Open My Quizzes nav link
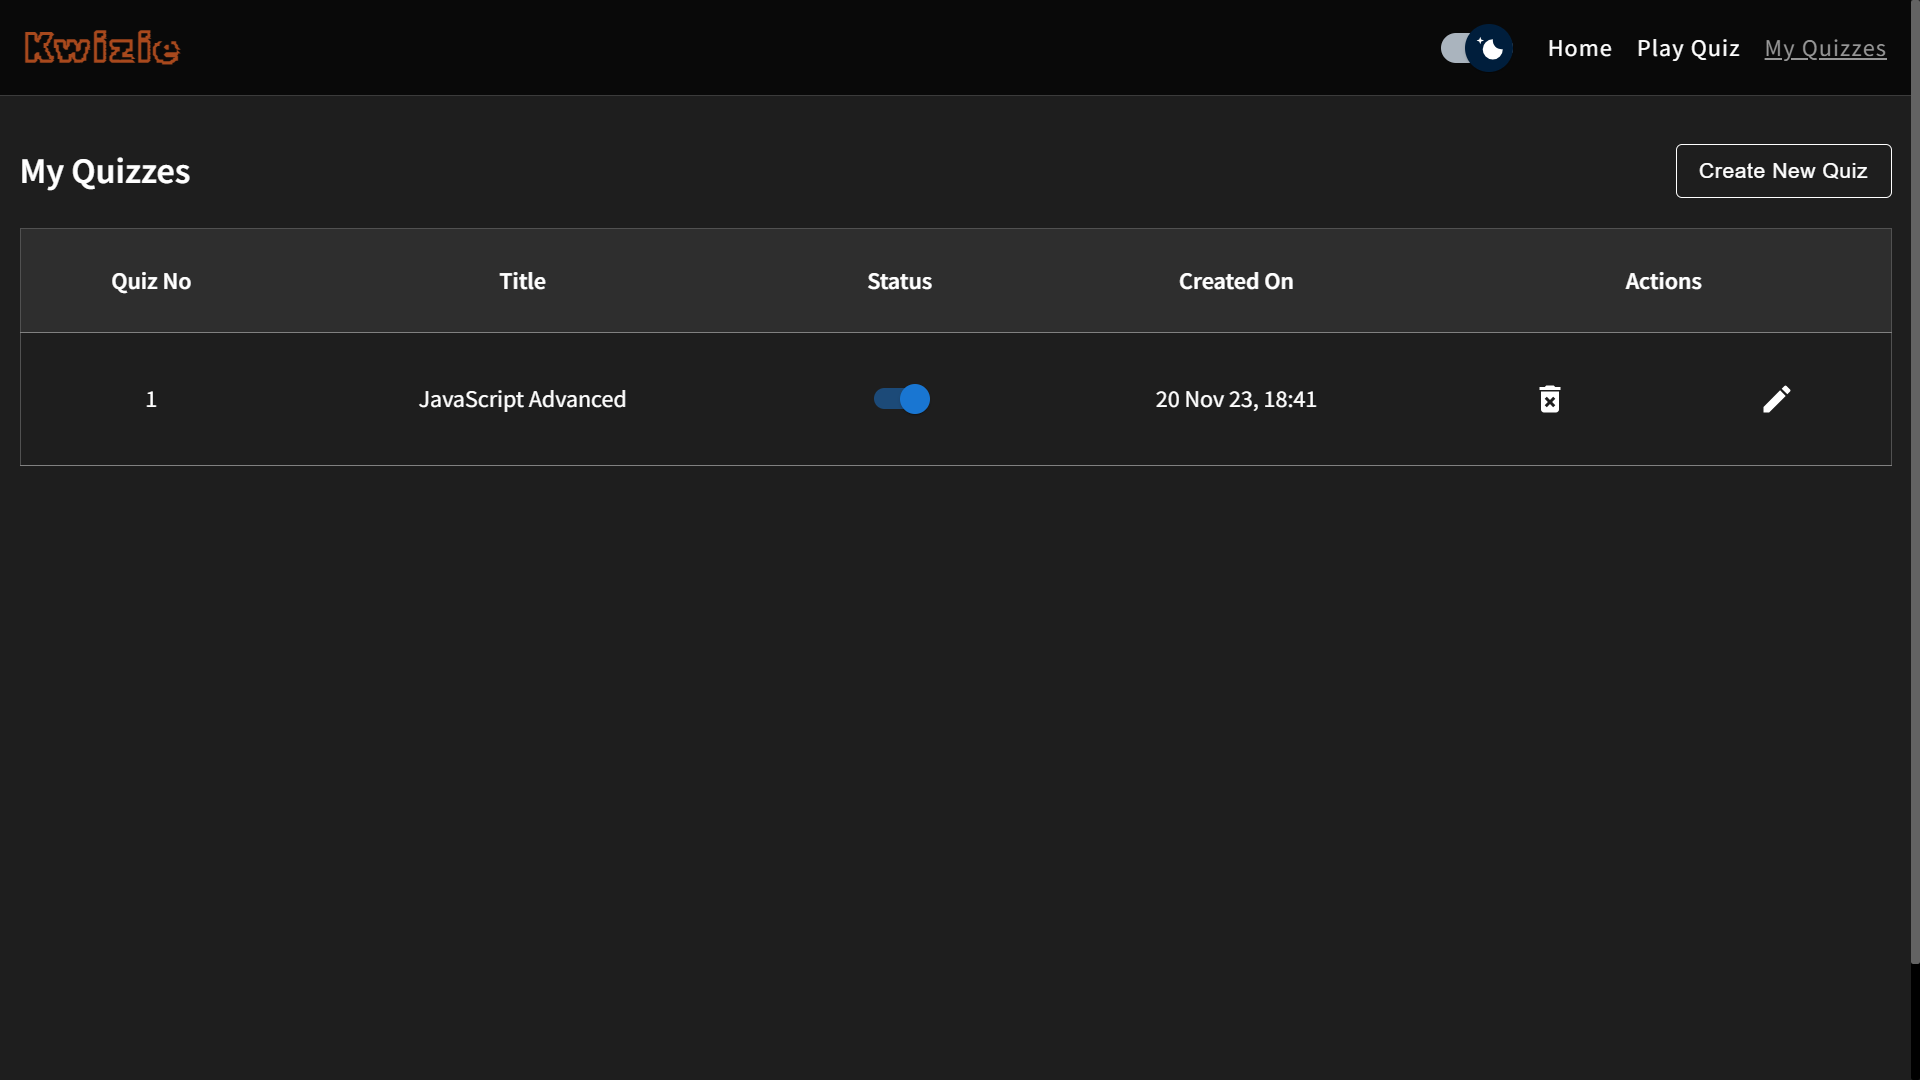The image size is (1920, 1080). coord(1824,48)
